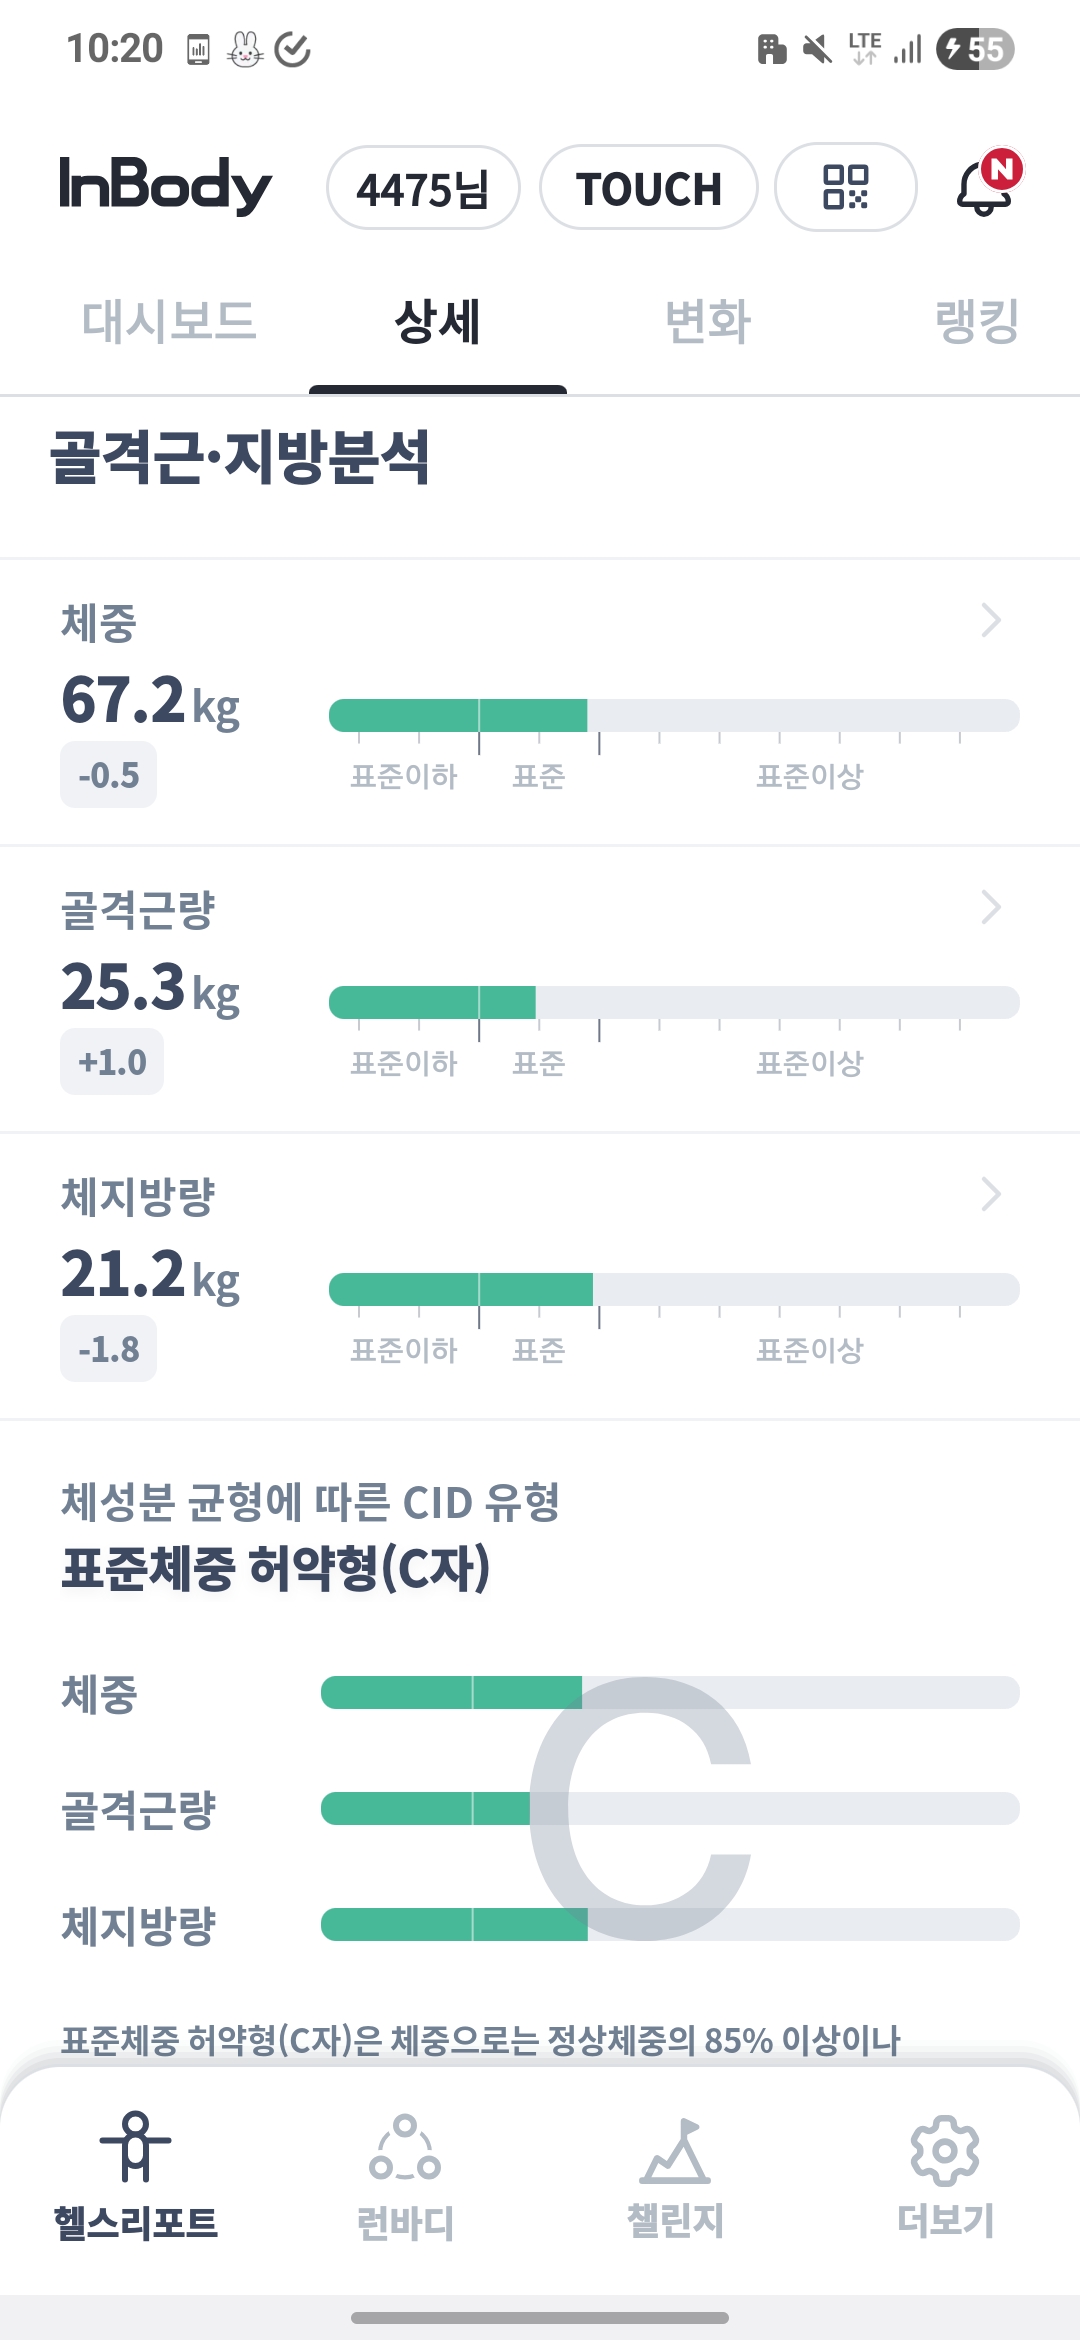Tap the 표준체중 허약형(C자) heading
This screenshot has height=2340, width=1080.
[276, 1567]
